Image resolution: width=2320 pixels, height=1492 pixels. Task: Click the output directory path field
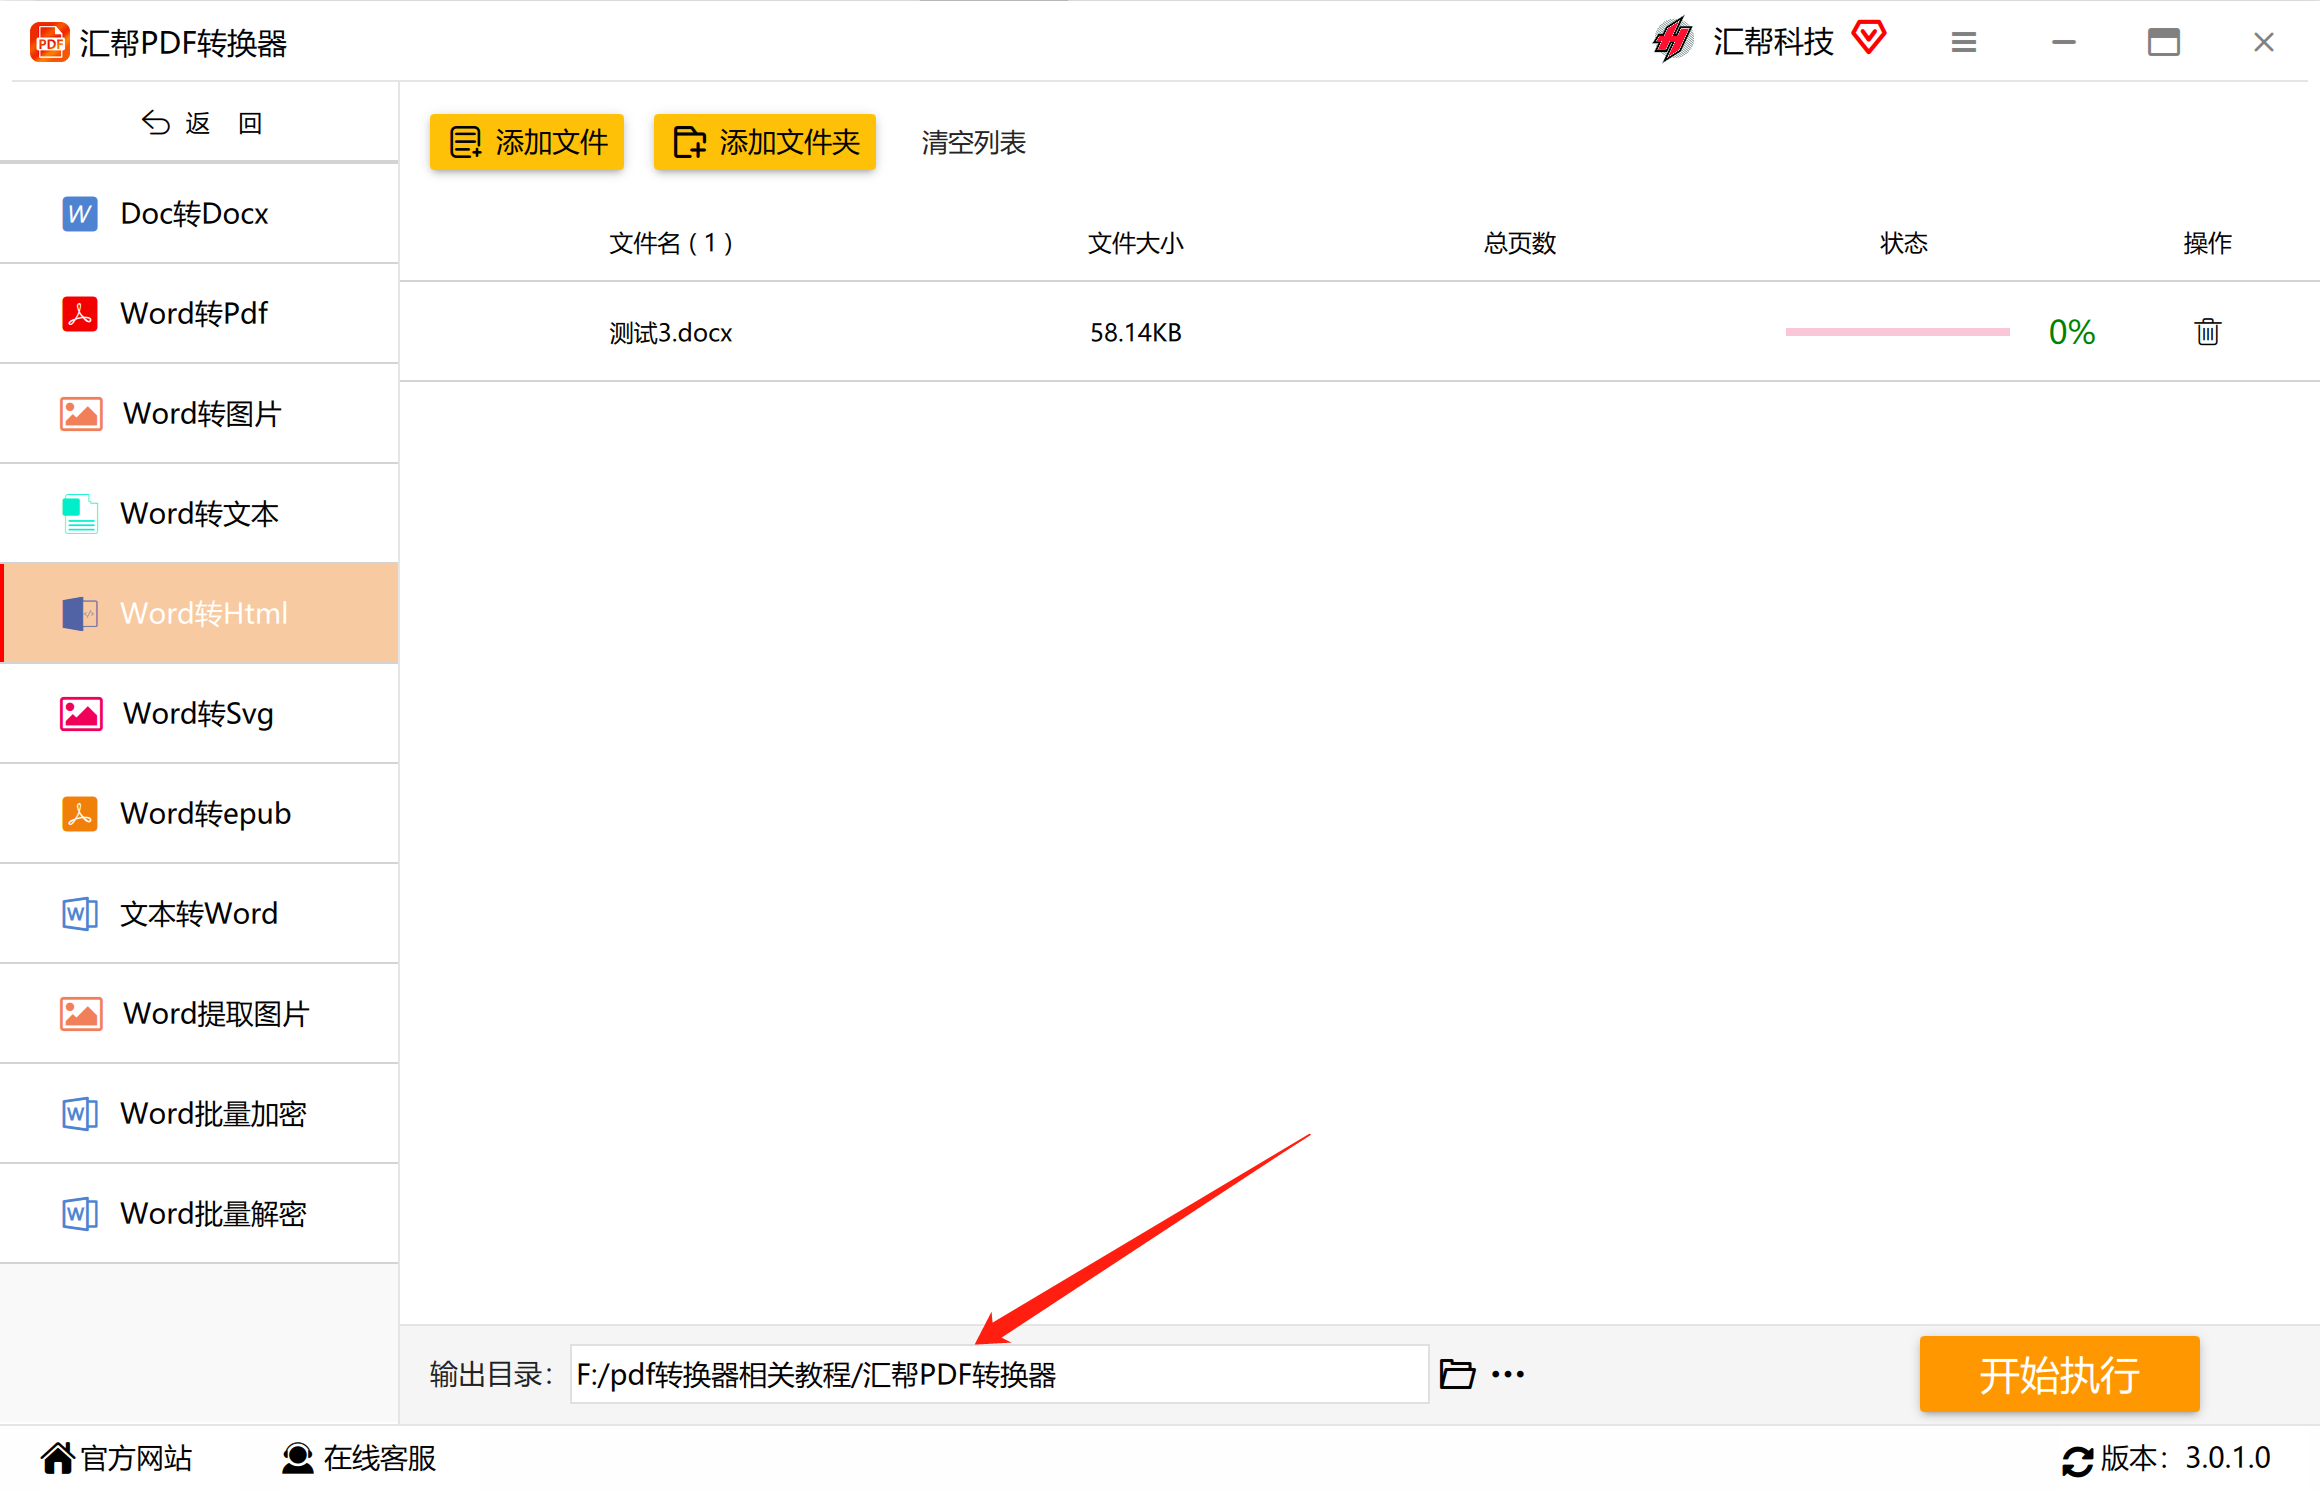[999, 1374]
